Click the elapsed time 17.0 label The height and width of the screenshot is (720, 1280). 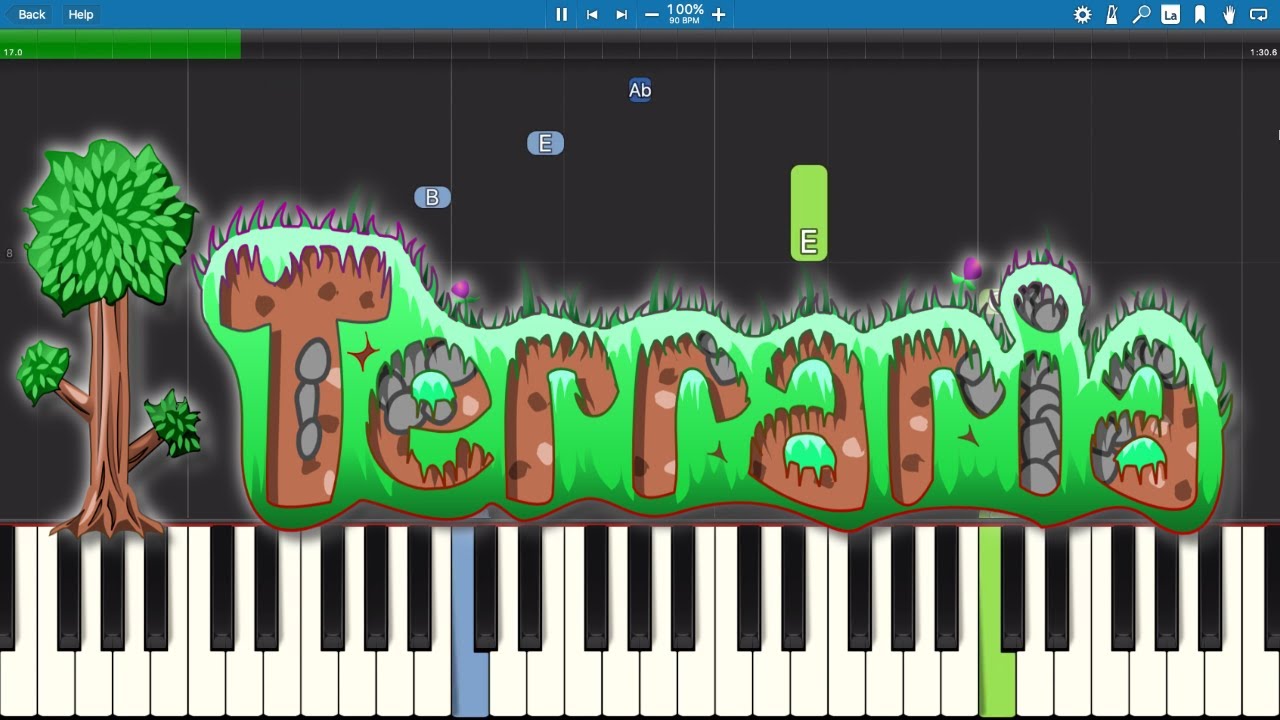tap(13, 52)
